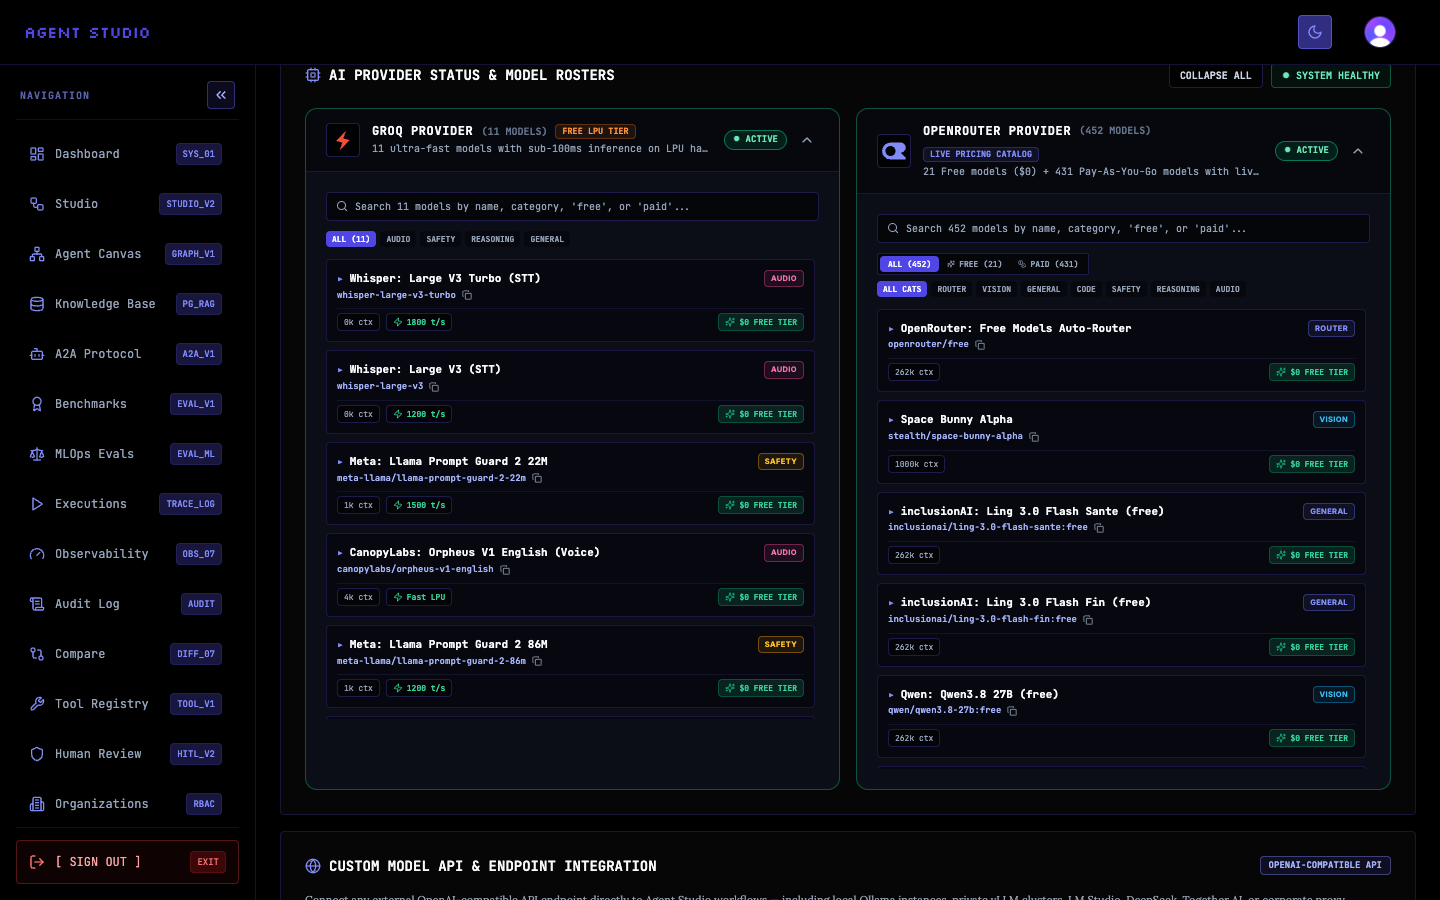This screenshot has height=900, width=1440.
Task: Toggle dark mode with the moon icon
Action: click(x=1314, y=32)
